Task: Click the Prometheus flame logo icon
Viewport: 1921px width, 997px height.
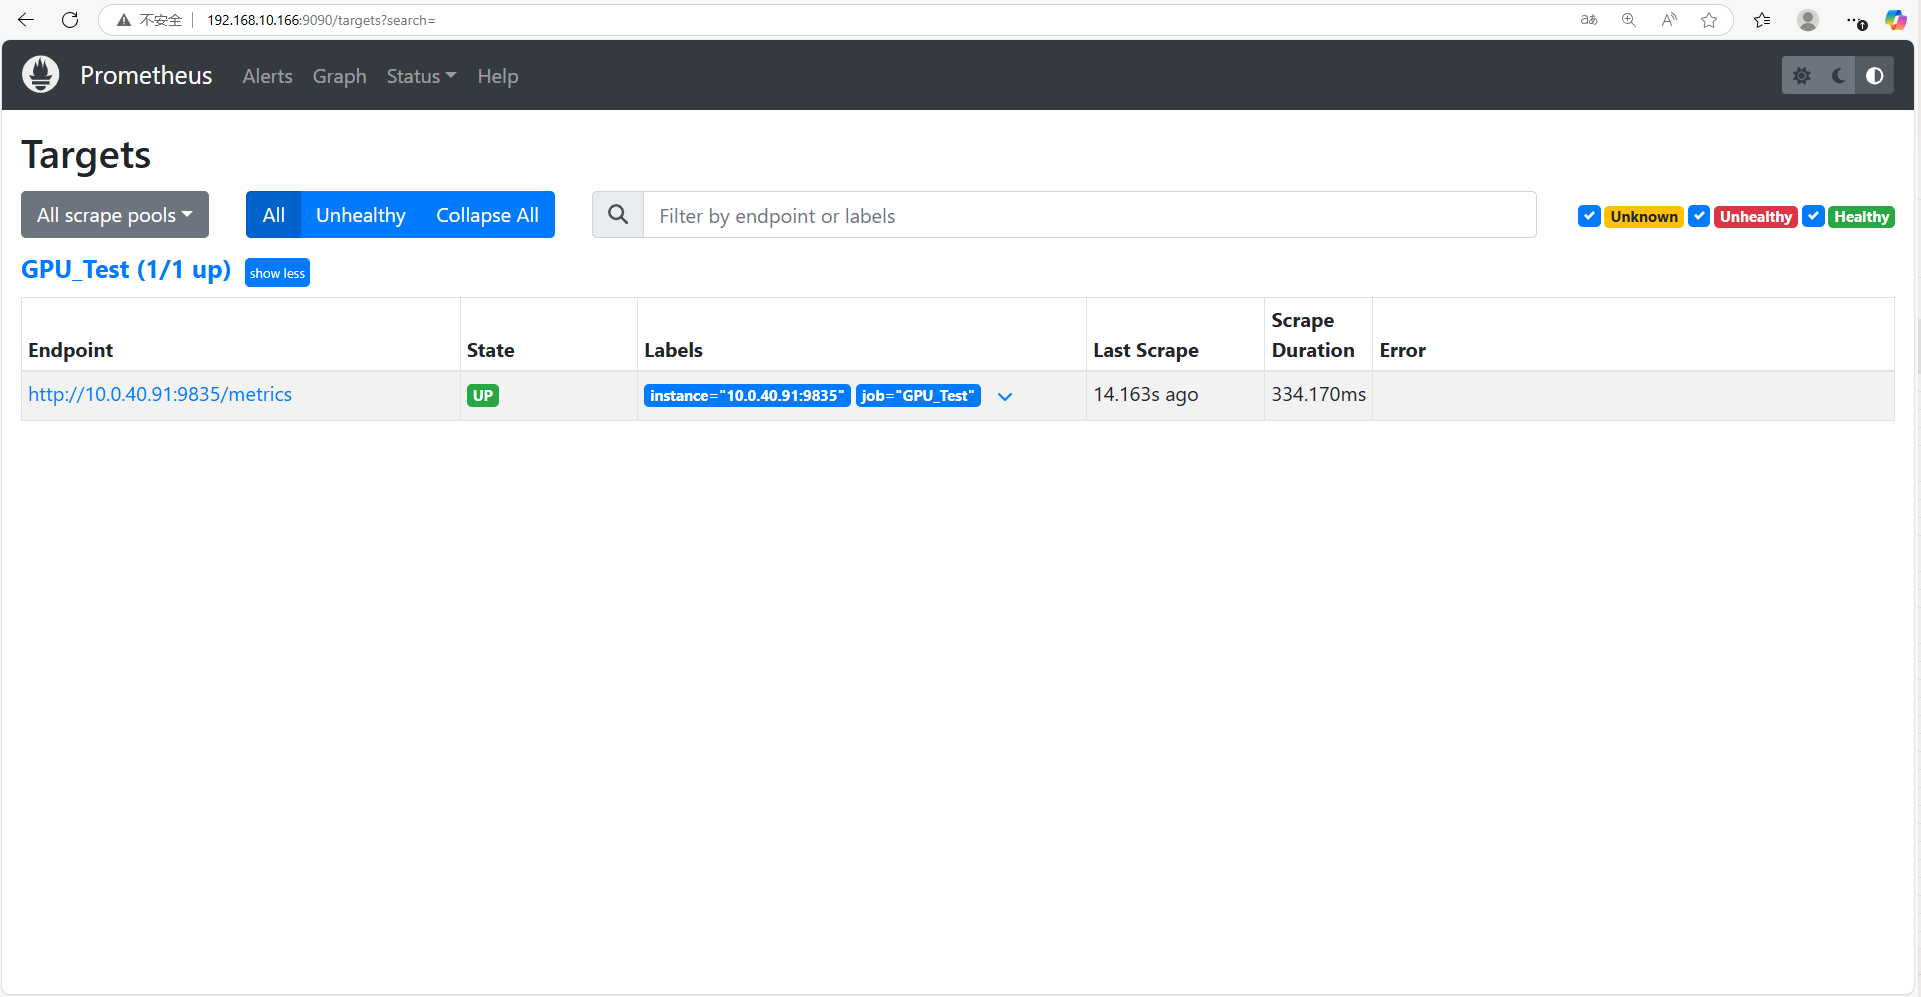Action: pos(41,75)
